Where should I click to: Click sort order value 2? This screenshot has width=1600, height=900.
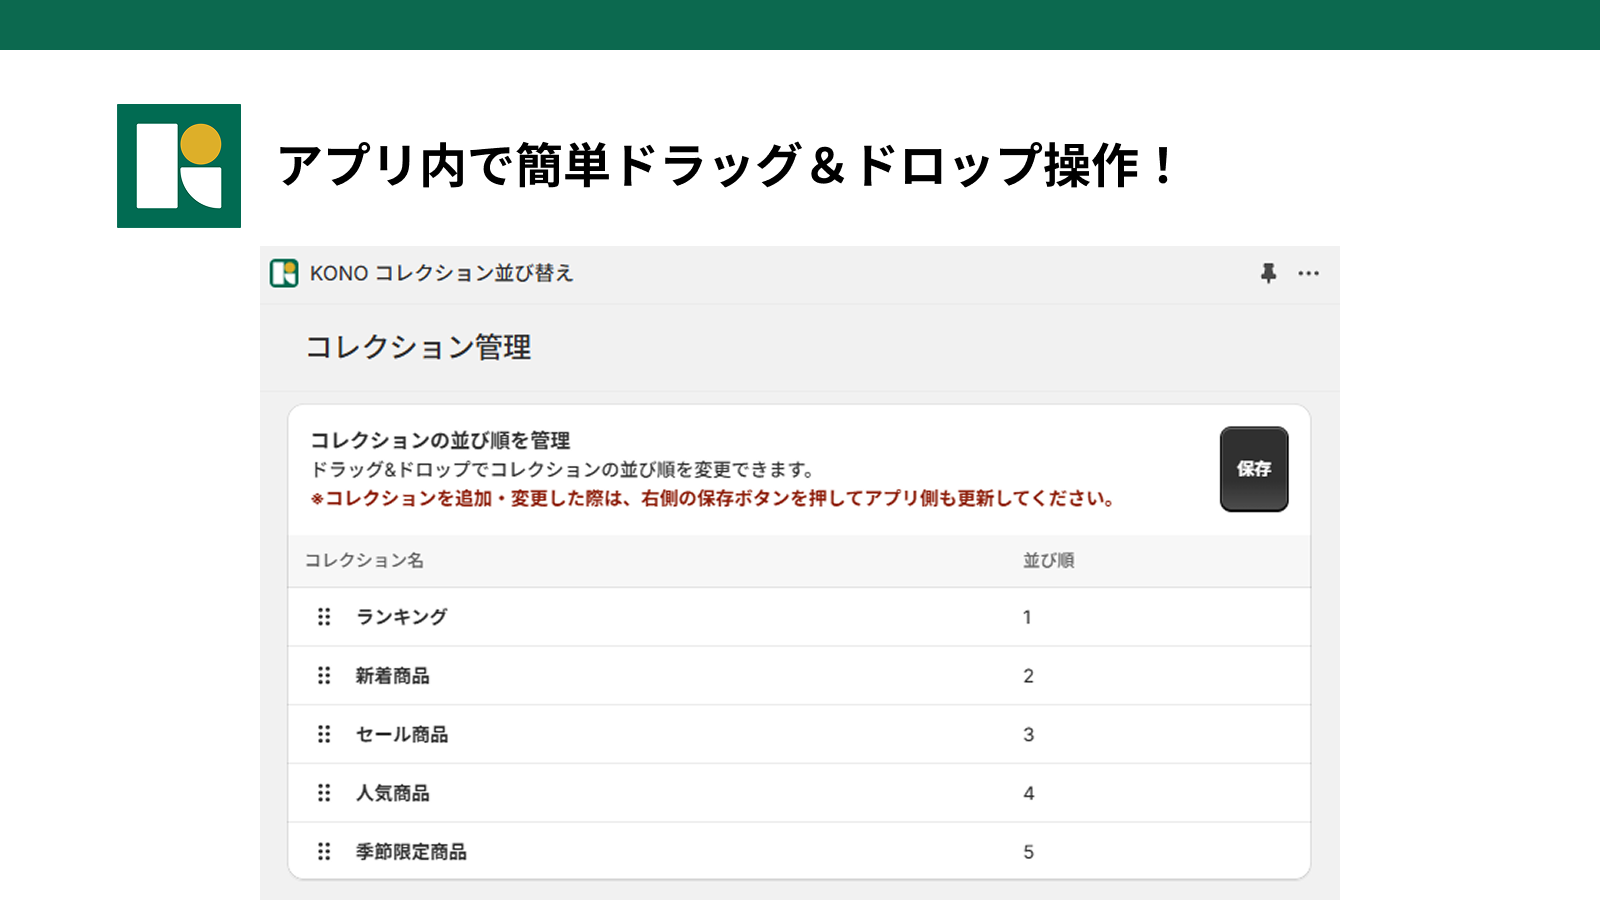(x=1028, y=676)
